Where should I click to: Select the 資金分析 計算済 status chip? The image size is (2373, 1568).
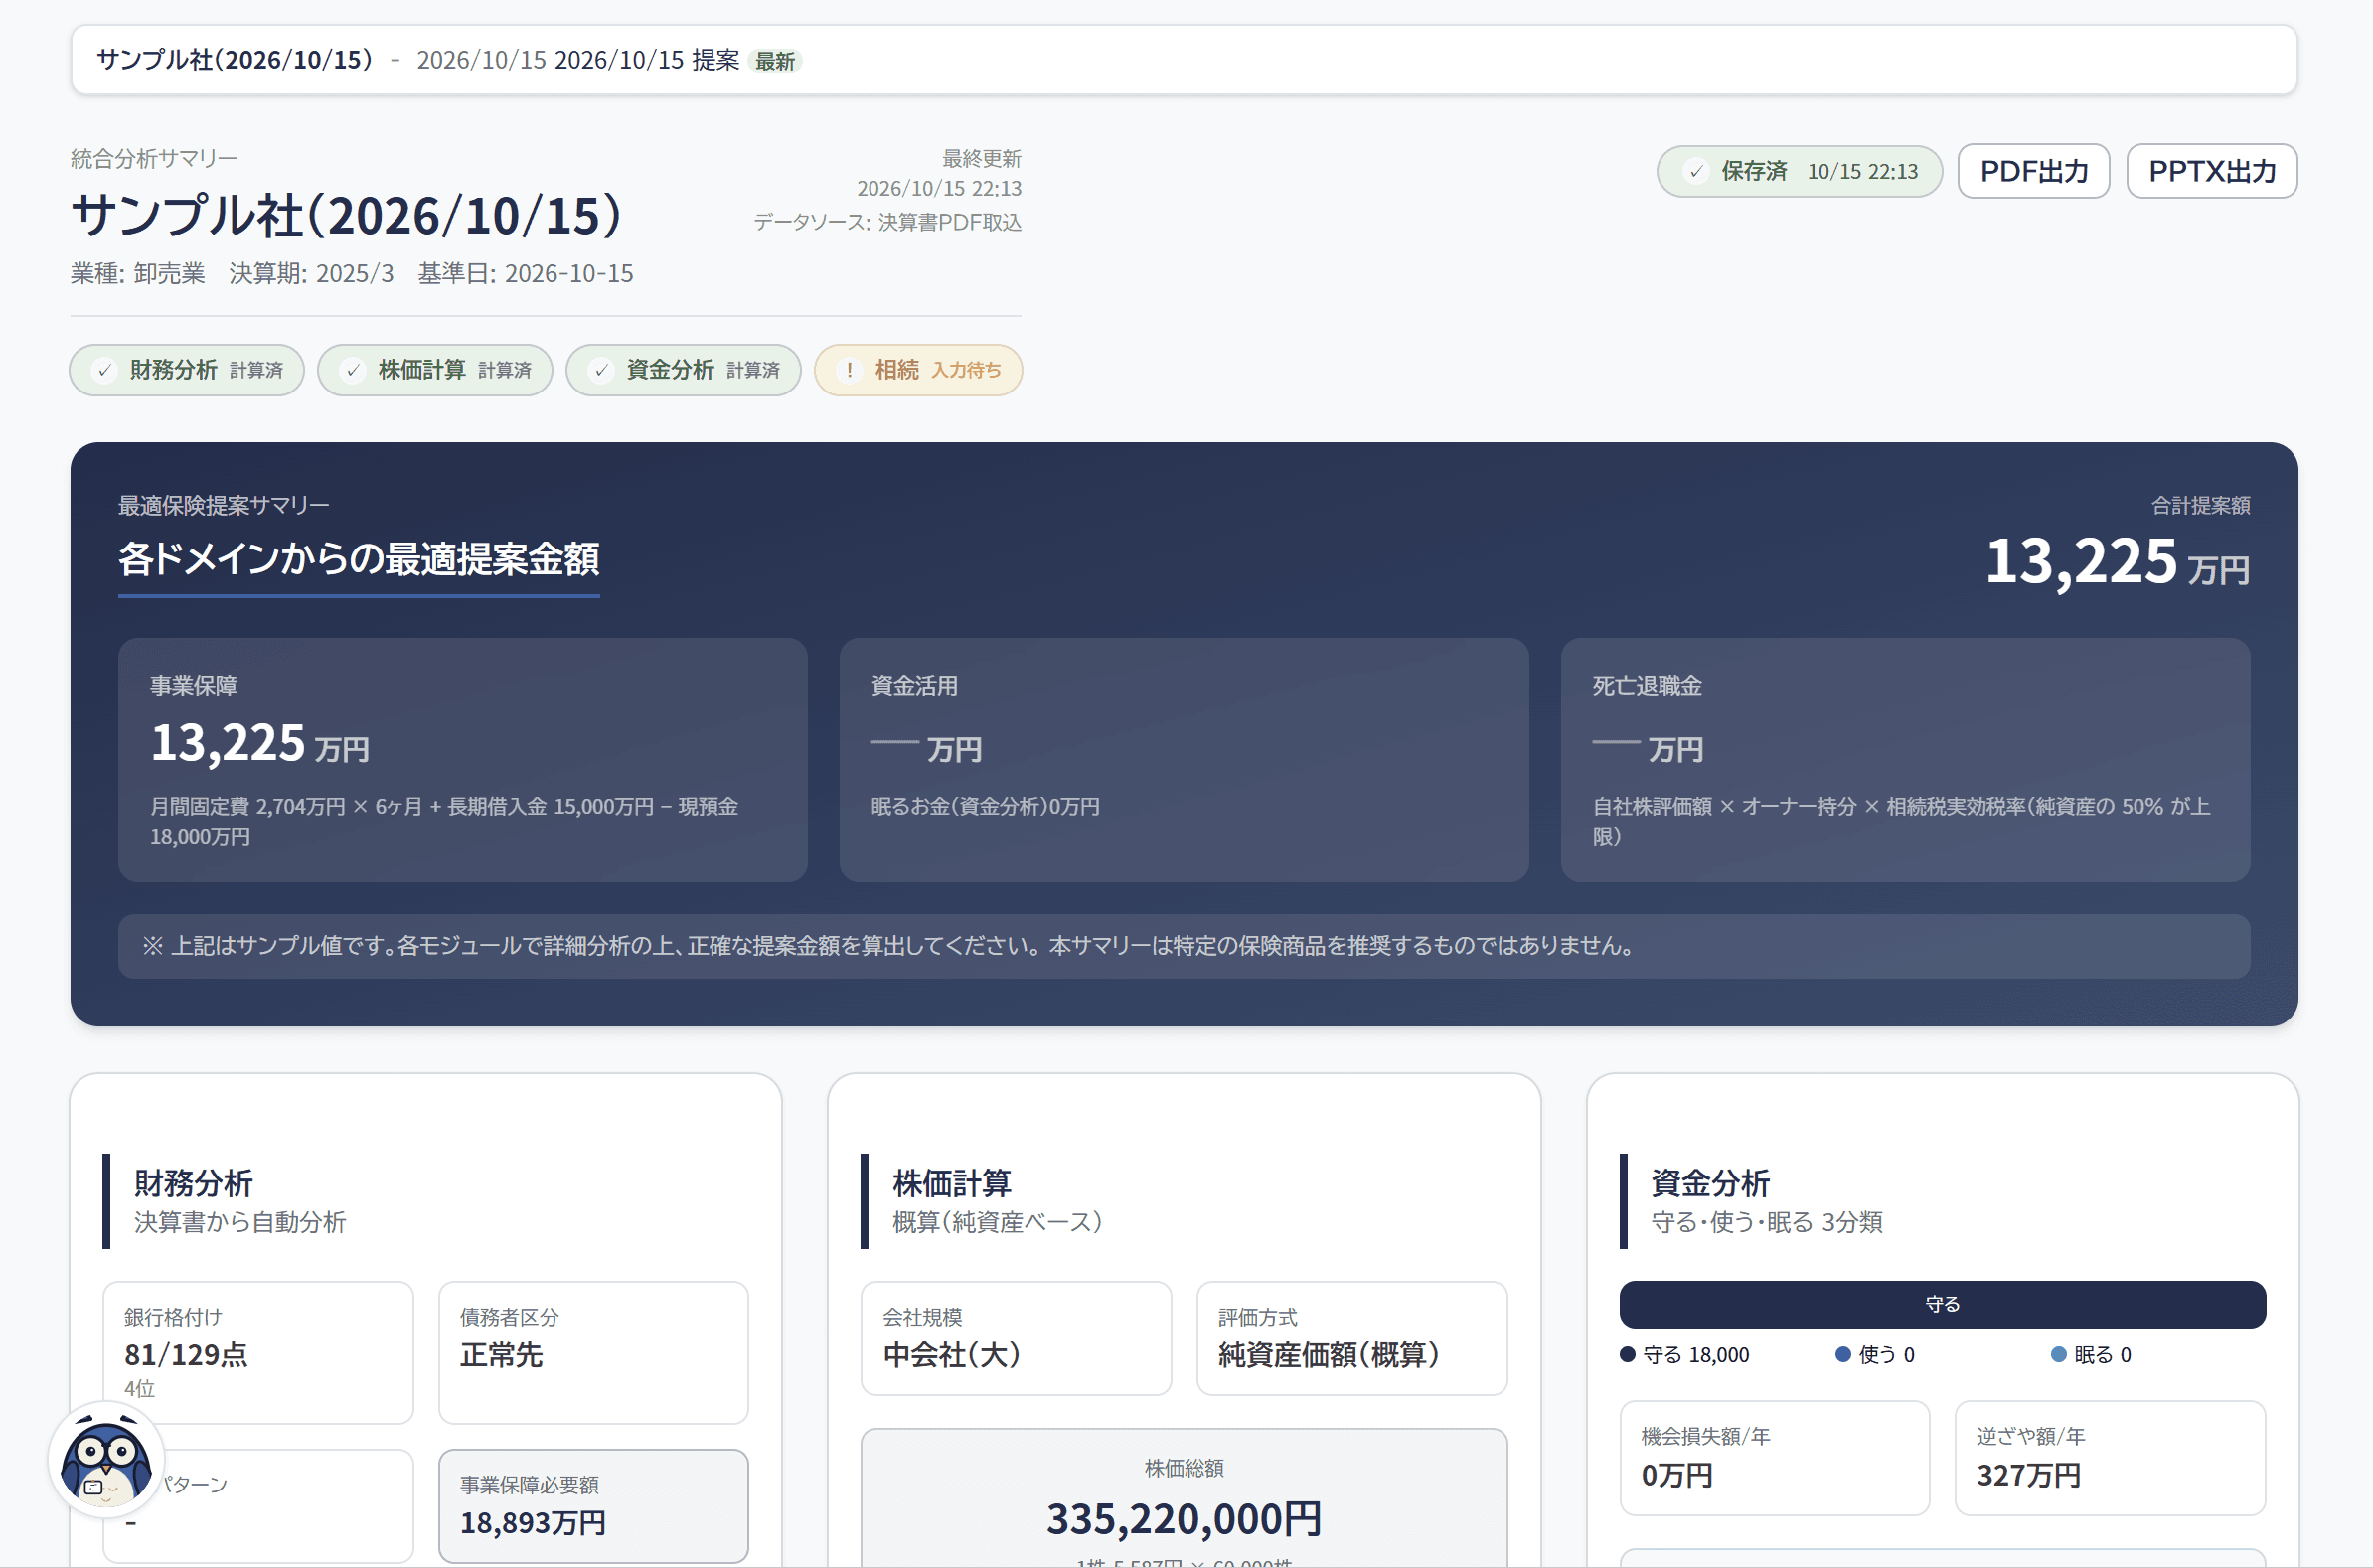tap(683, 370)
